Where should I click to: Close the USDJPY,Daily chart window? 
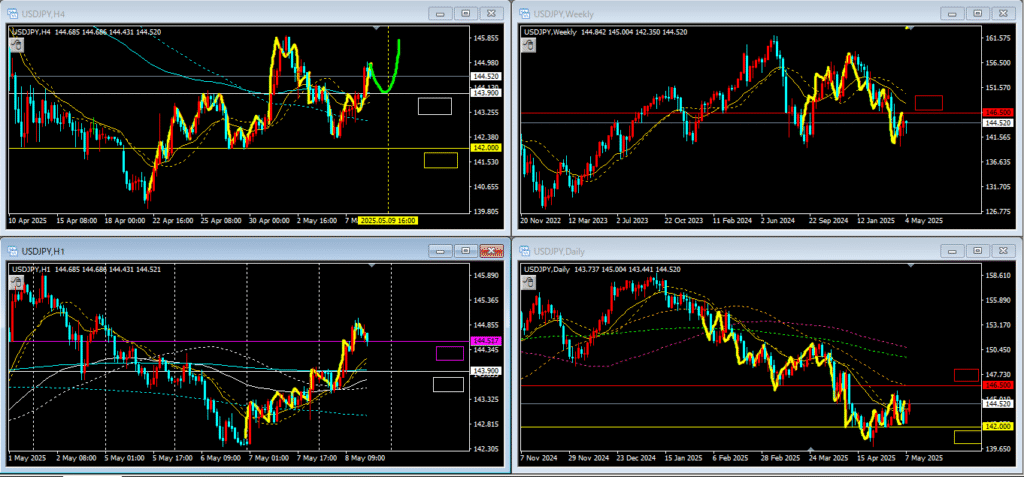1004,251
